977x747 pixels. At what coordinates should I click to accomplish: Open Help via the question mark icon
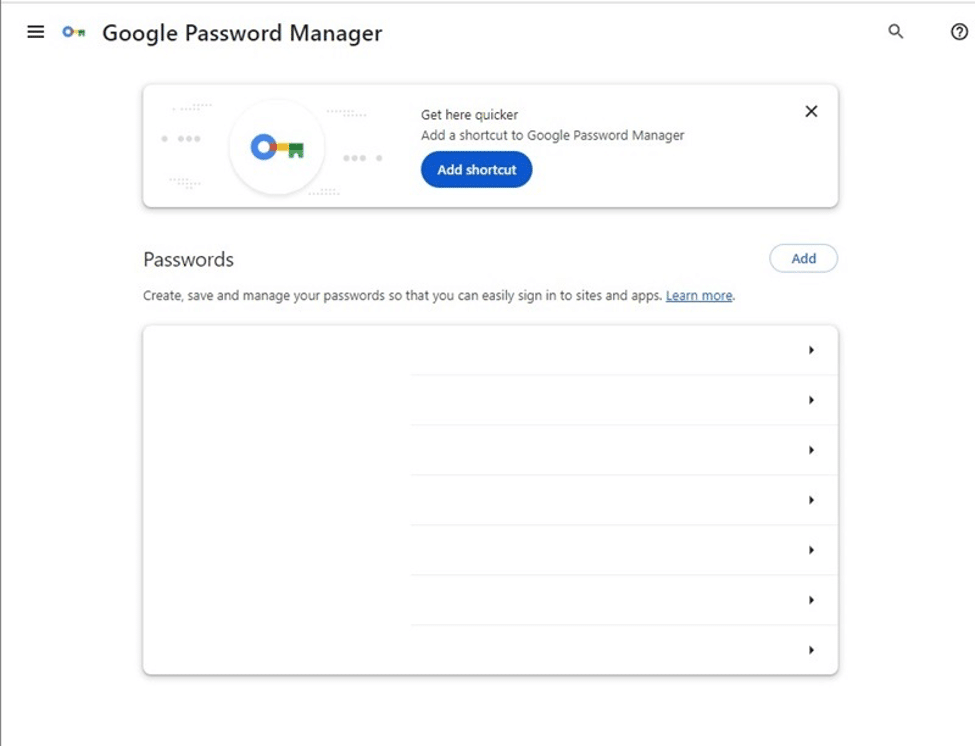[957, 32]
